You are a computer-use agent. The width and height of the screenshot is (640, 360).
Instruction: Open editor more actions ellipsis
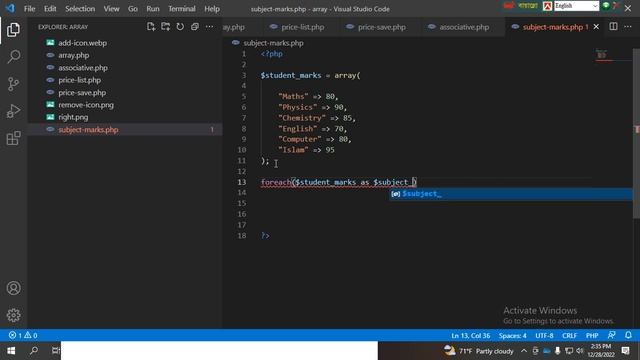pyautogui.click(x=628, y=27)
